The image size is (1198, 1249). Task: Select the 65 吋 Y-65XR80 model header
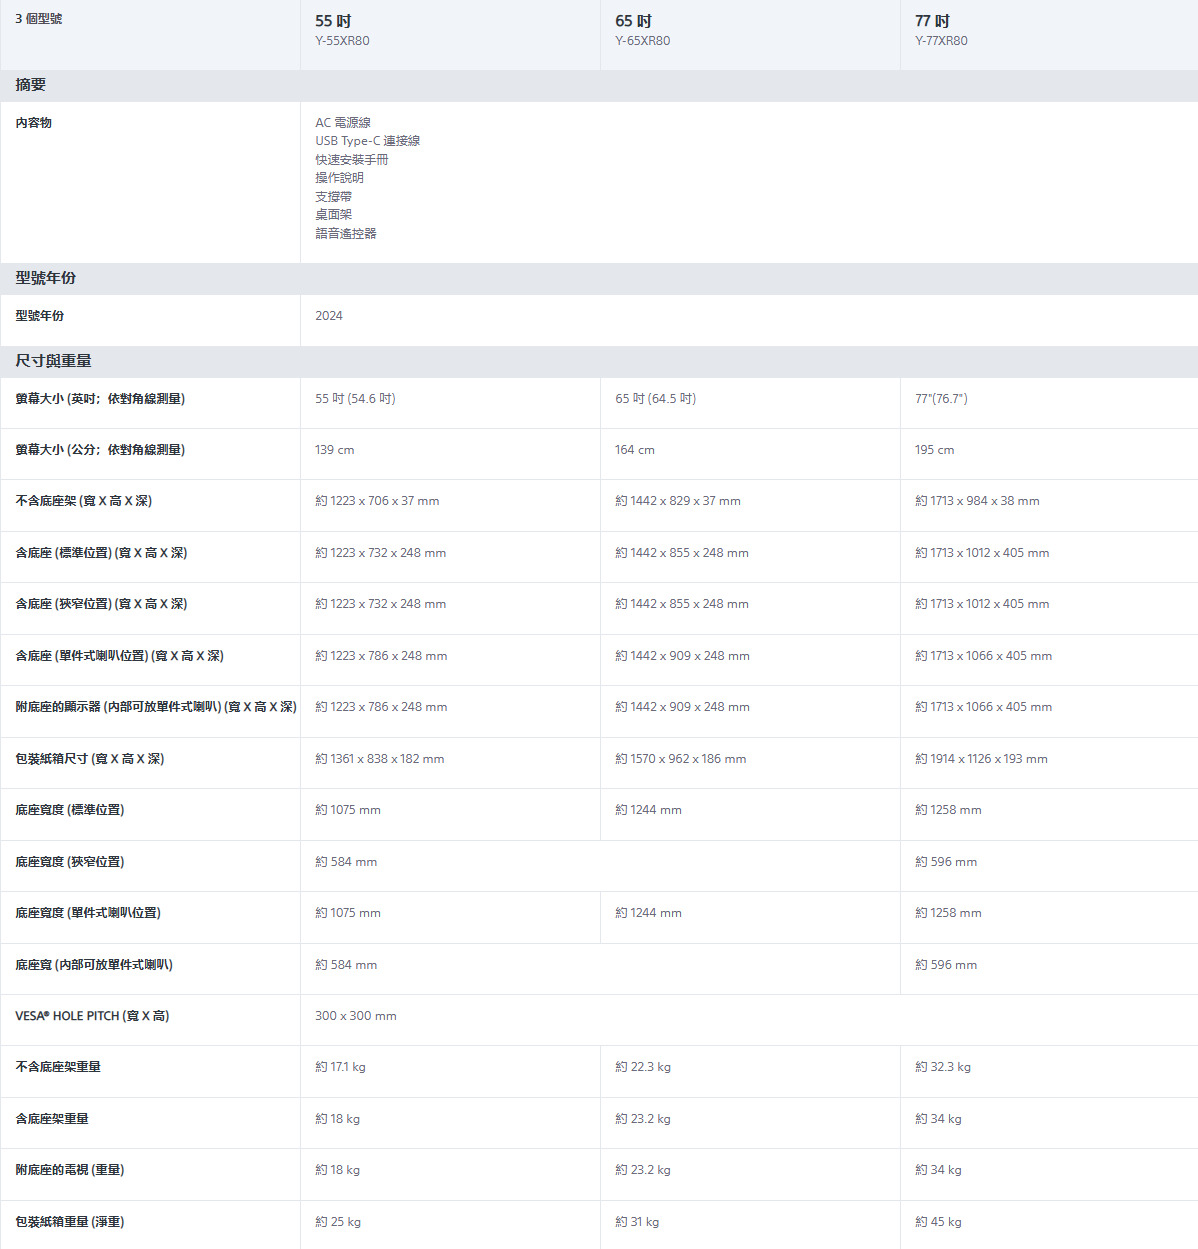pyautogui.click(x=642, y=30)
